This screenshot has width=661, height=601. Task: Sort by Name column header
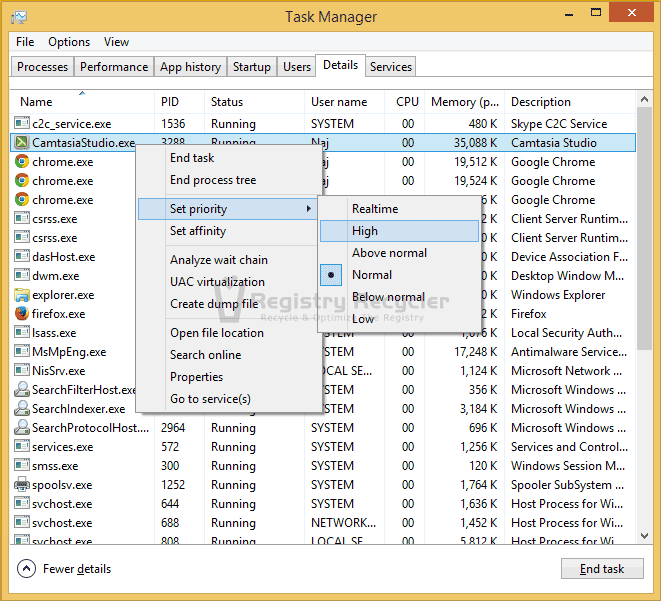(82, 102)
